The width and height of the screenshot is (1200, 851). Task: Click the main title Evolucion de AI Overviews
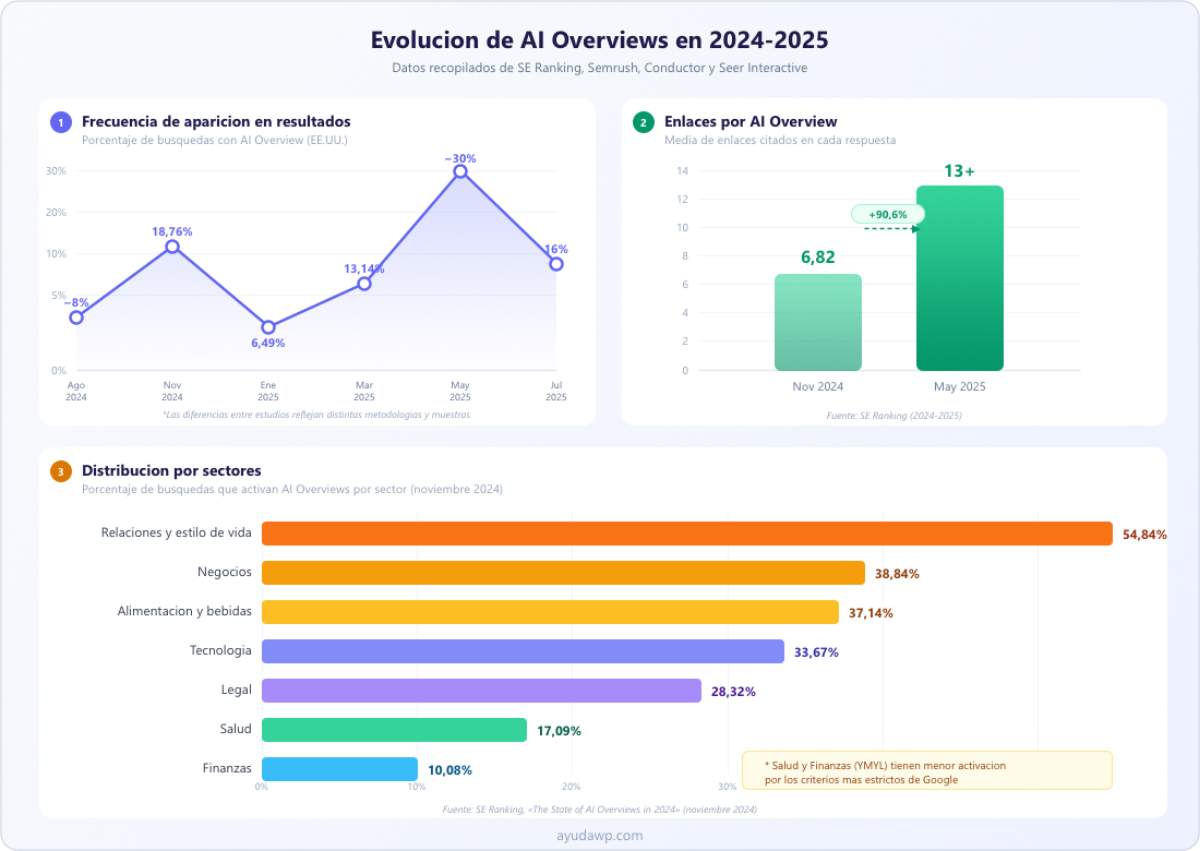point(599,40)
